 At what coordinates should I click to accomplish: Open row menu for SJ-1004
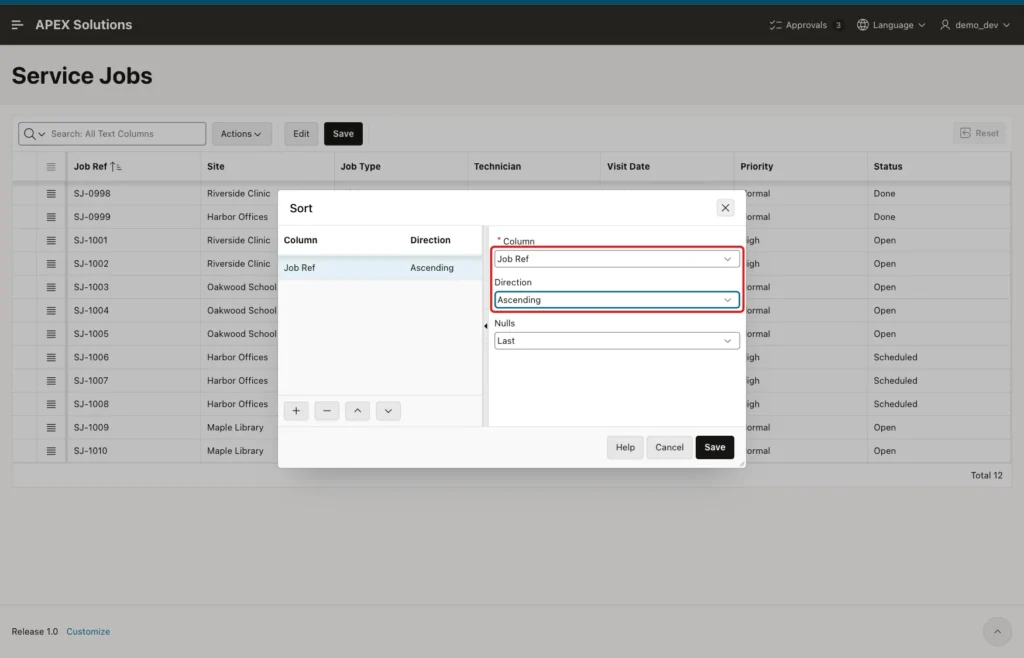(x=51, y=311)
